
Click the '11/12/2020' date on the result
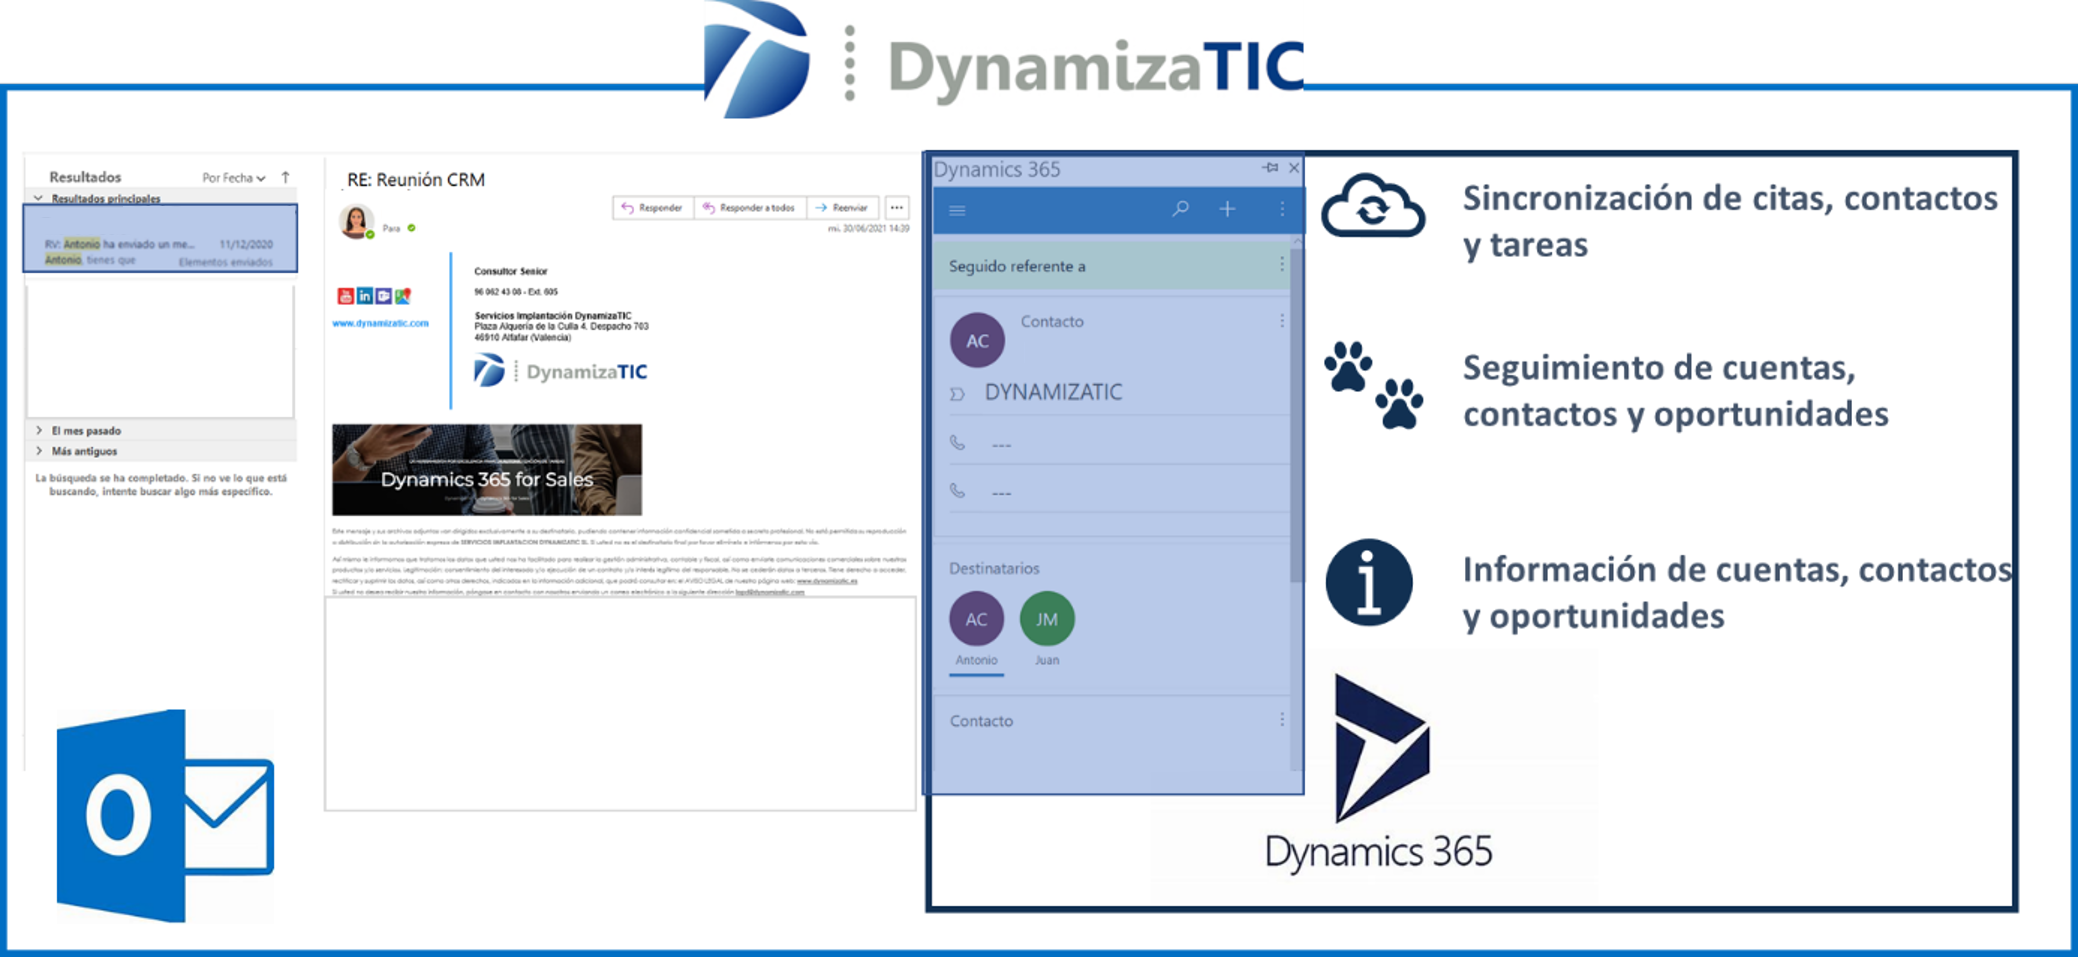246,244
